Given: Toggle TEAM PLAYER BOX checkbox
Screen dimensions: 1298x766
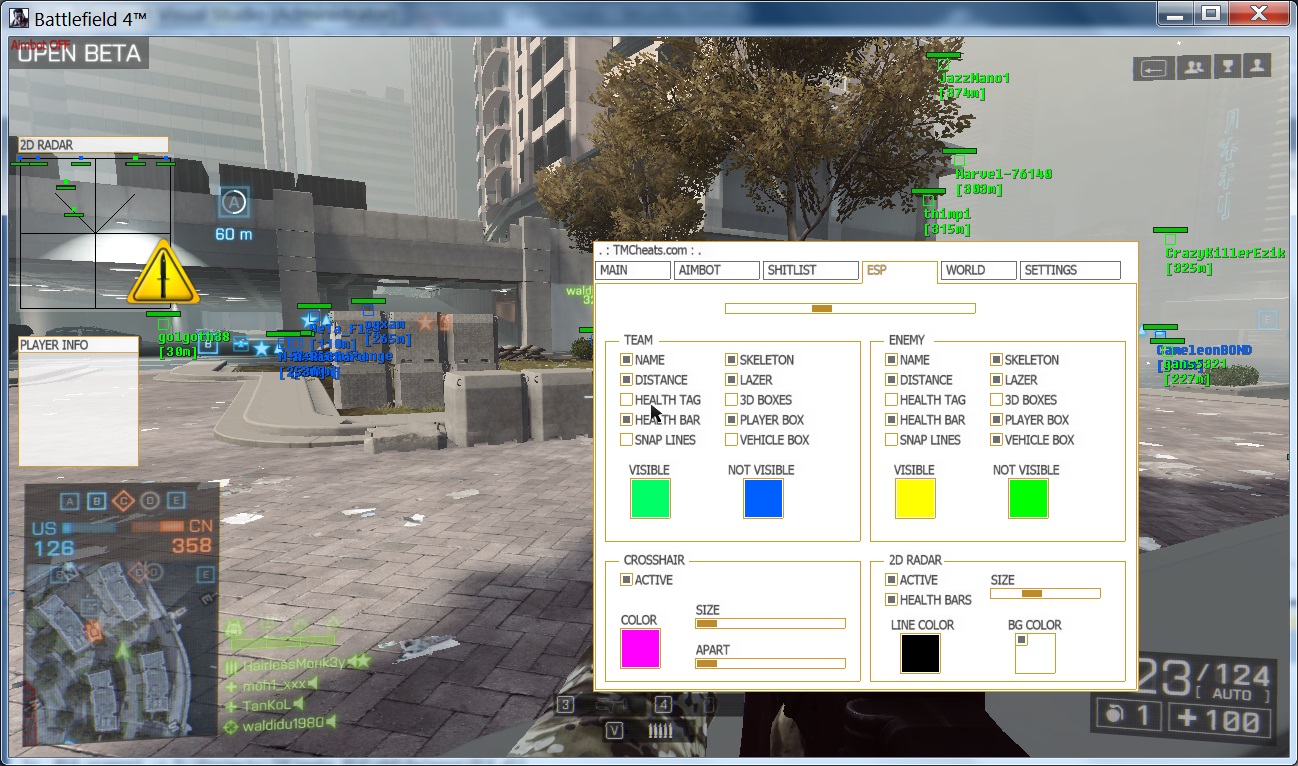Looking at the screenshot, I should coord(731,420).
